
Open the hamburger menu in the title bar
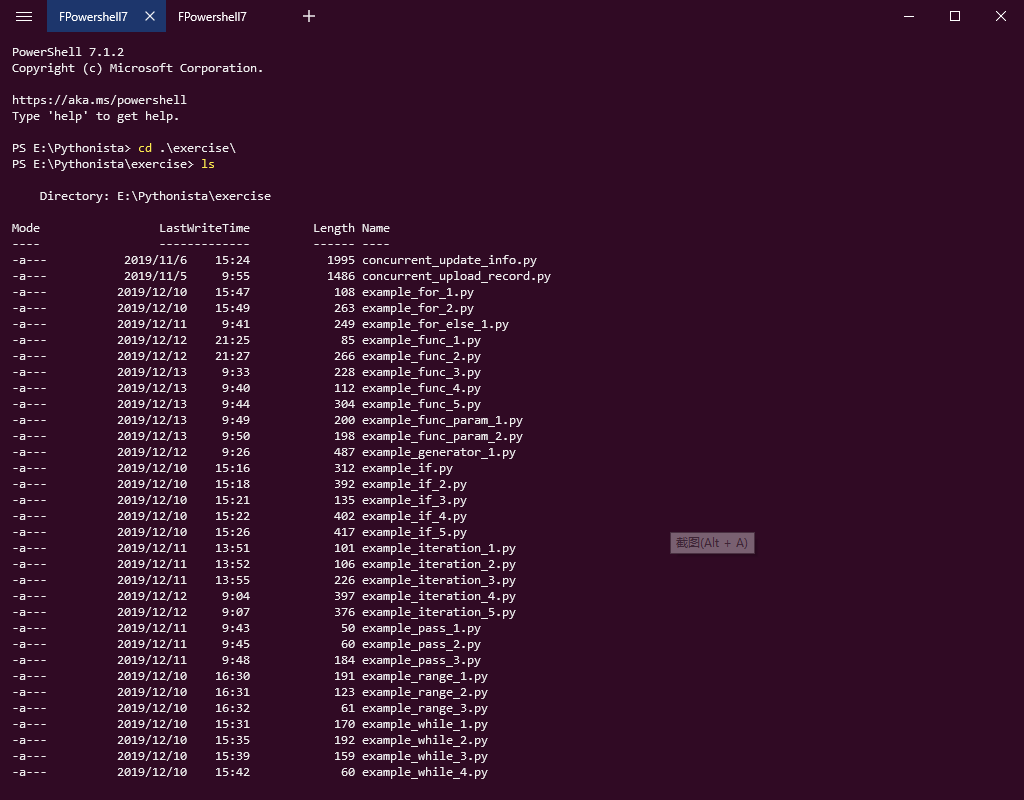coord(24,16)
